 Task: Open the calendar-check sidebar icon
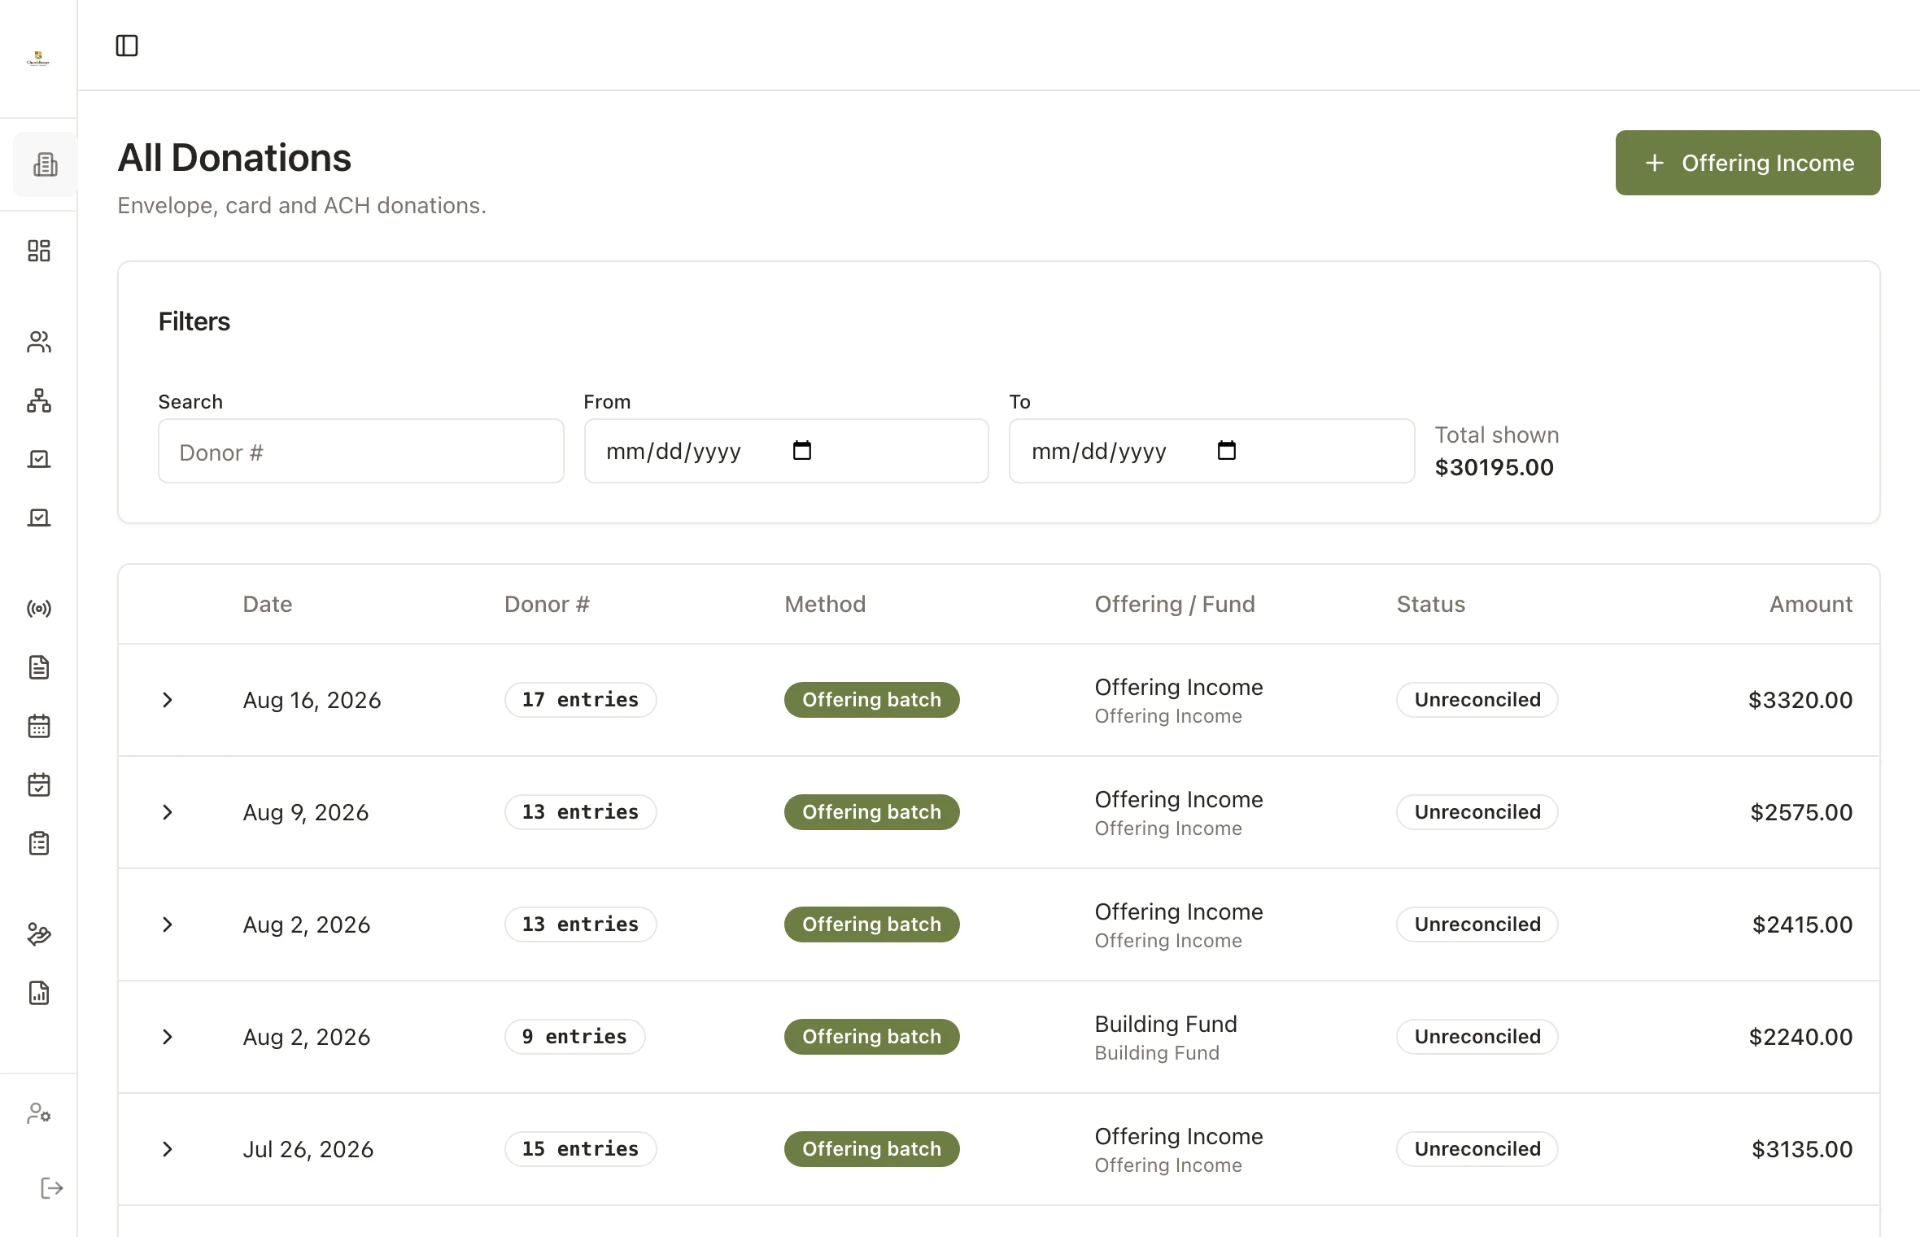click(39, 784)
